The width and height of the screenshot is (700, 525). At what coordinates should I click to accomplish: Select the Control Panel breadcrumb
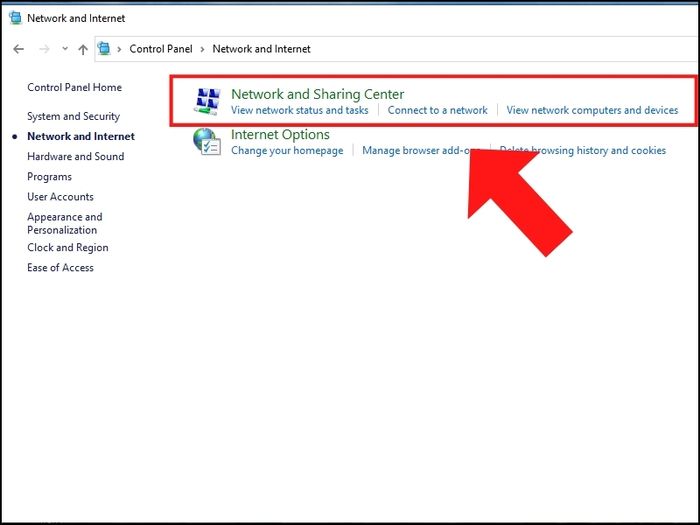pyautogui.click(x=161, y=49)
